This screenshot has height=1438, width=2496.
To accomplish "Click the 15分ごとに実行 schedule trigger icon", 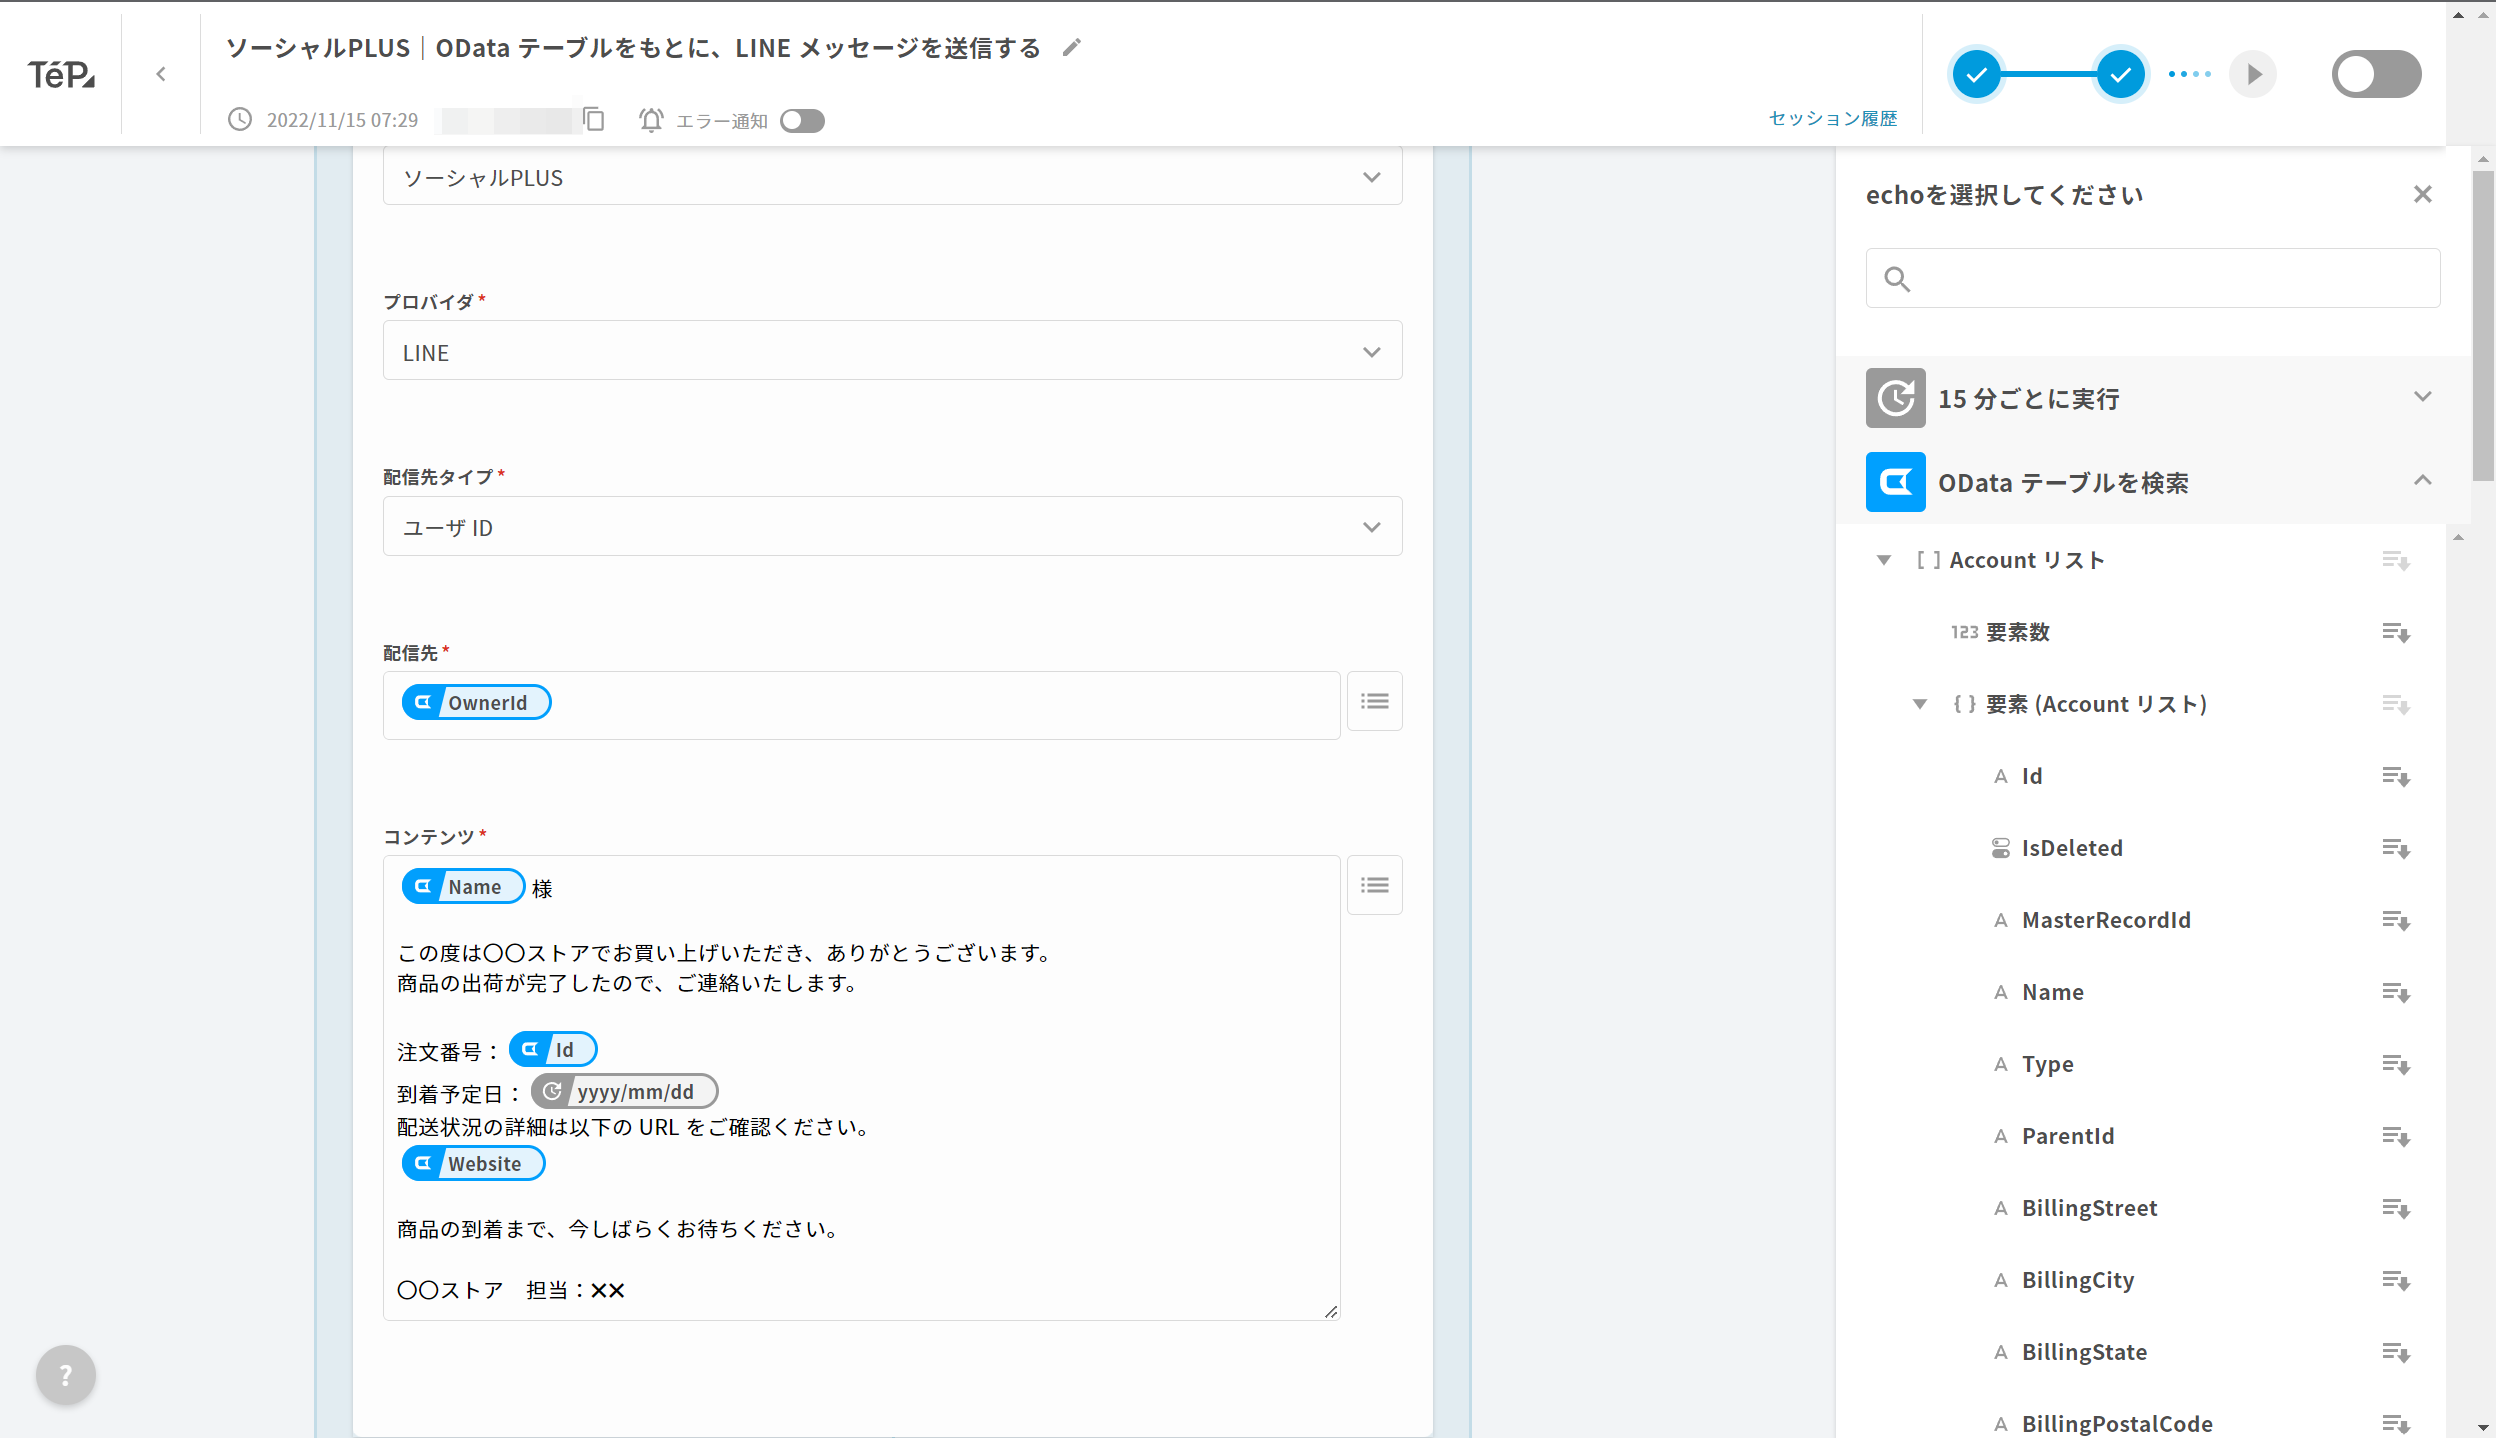I will 1896,398.
